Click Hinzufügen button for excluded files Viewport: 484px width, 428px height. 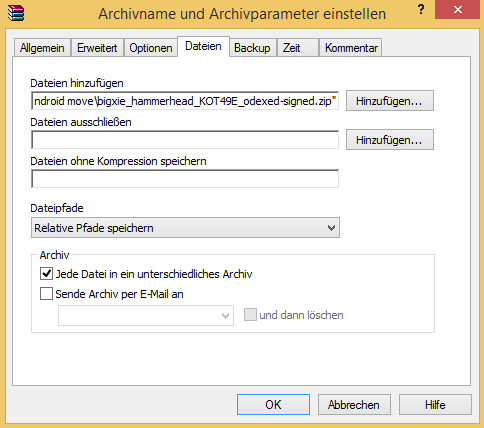point(390,139)
